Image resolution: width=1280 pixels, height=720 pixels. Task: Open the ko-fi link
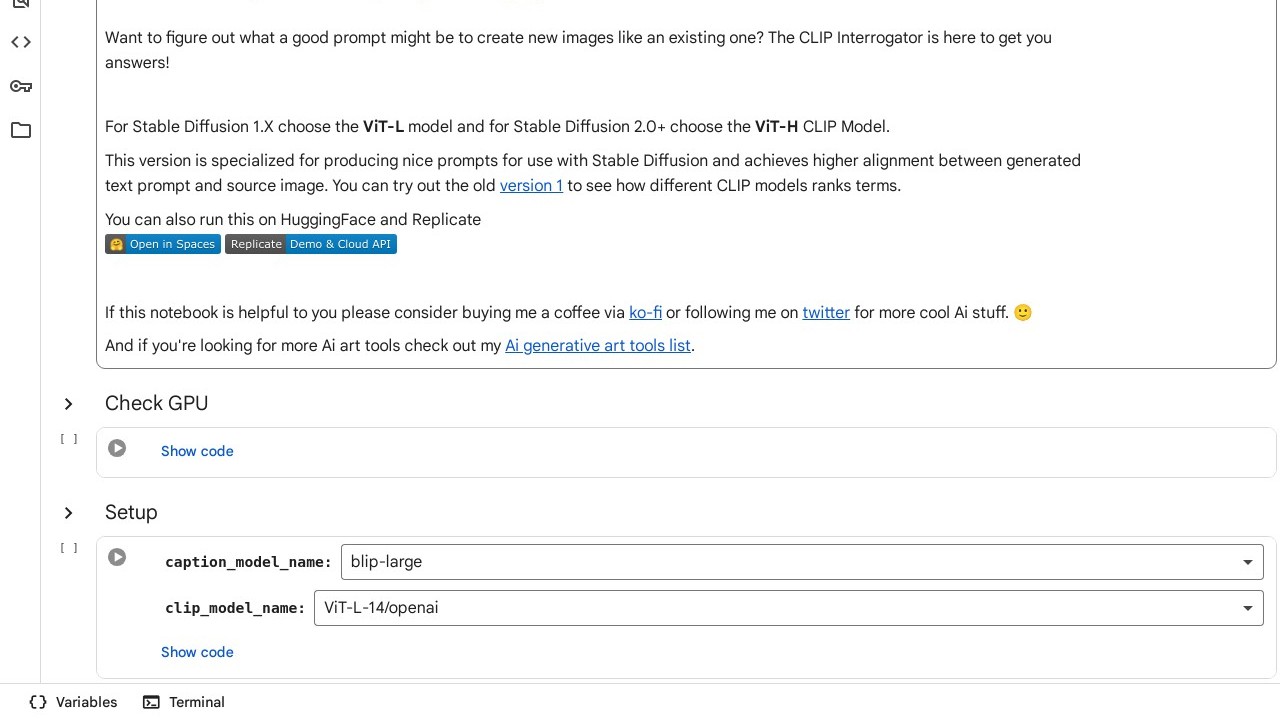645,313
